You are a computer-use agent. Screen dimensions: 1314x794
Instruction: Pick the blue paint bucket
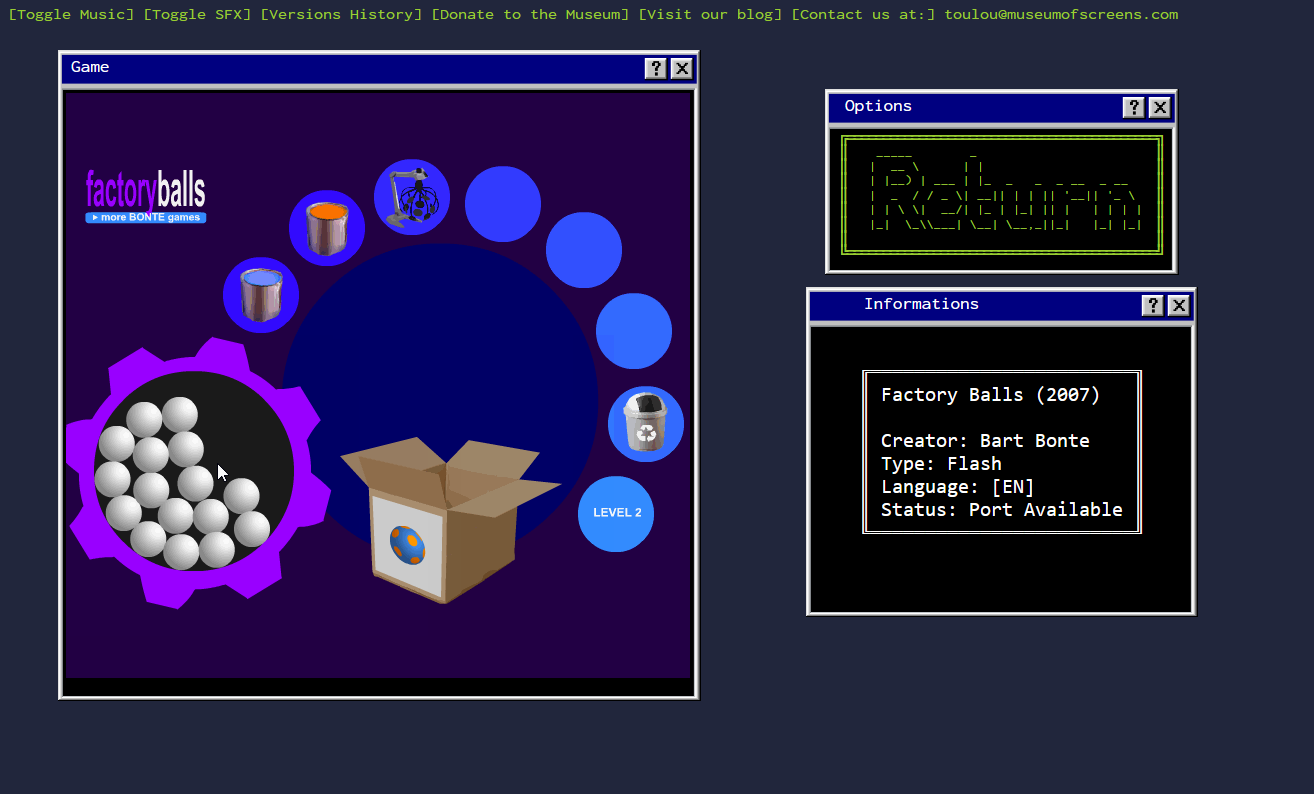tap(261, 295)
